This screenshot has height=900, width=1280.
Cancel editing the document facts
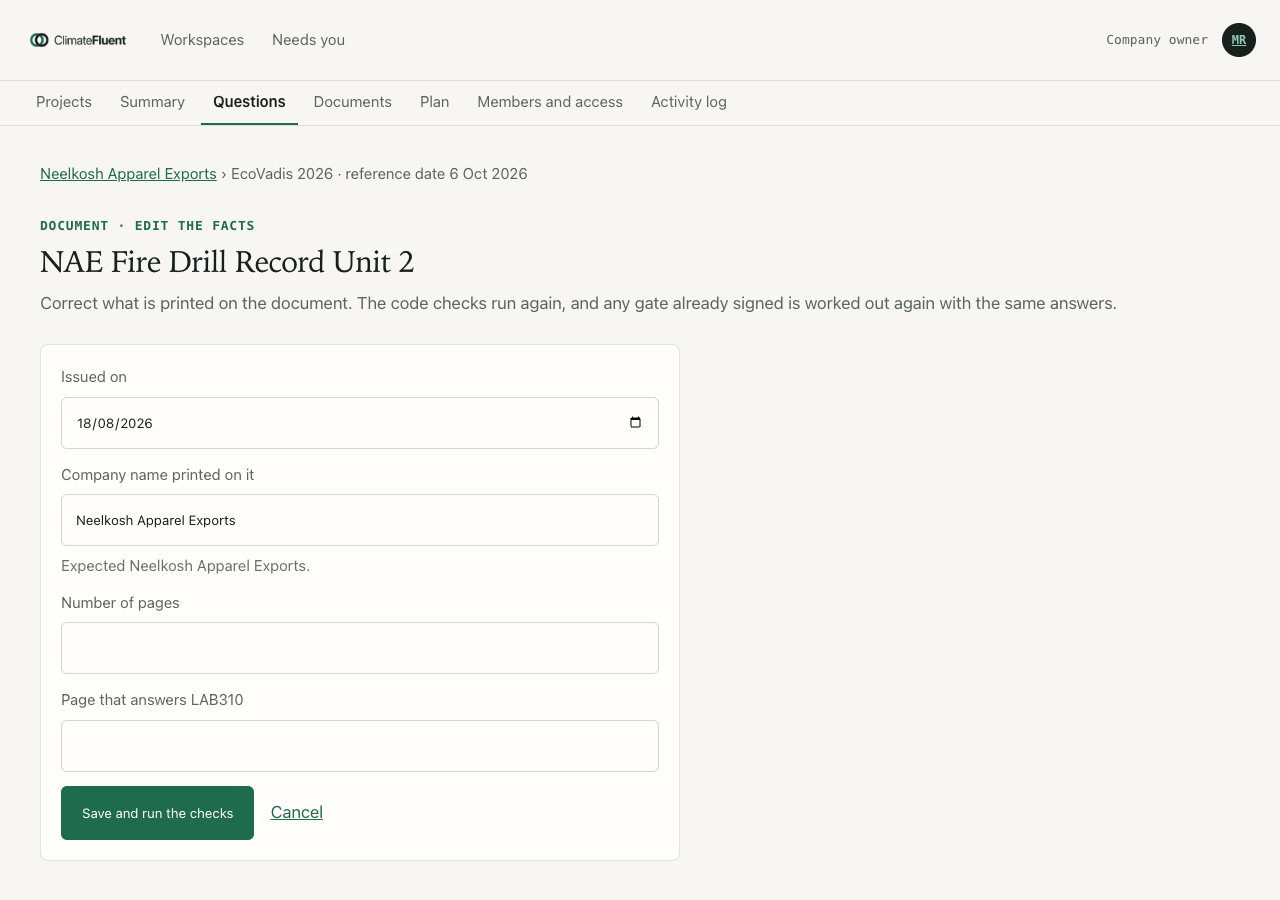point(297,812)
